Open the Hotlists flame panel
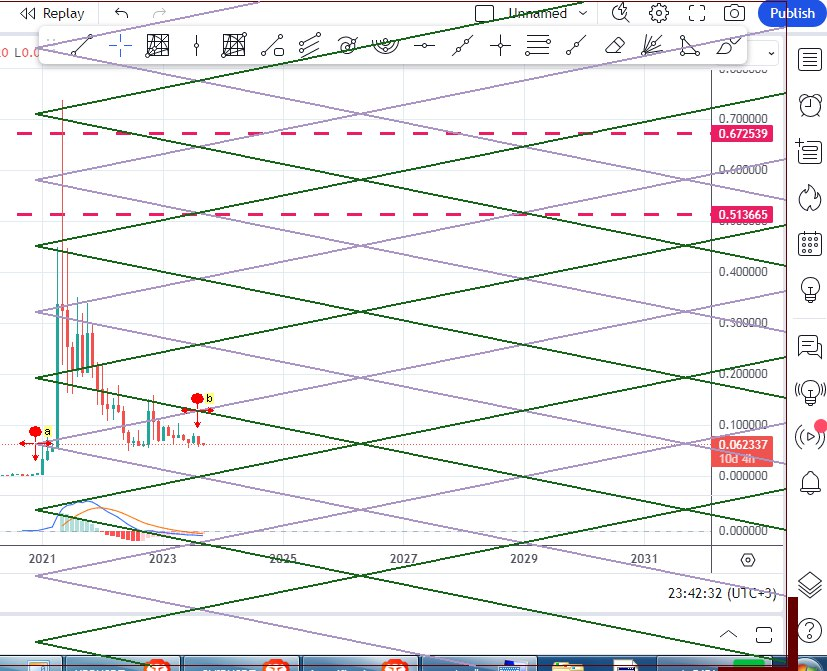This screenshot has height=671, width=827. [810, 198]
